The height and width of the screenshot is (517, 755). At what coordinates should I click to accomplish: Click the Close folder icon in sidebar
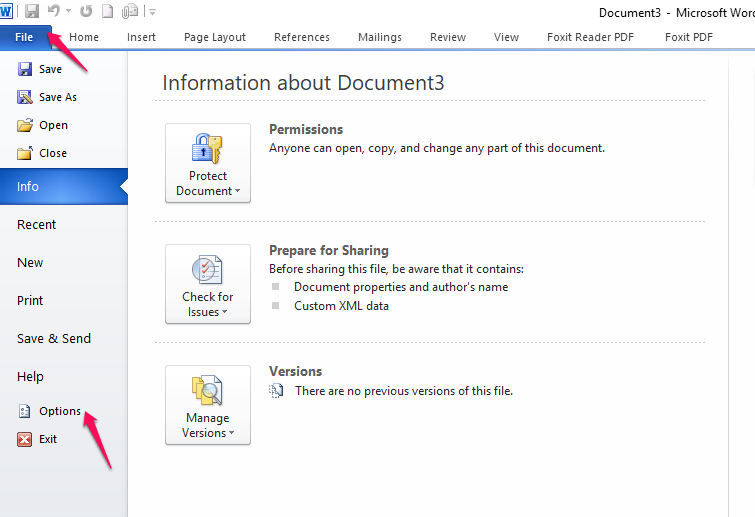pos(25,153)
